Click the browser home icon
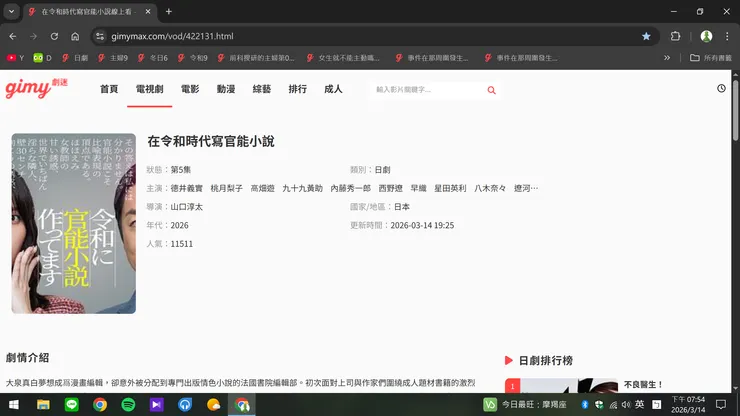740x416 pixels. click(75, 36)
